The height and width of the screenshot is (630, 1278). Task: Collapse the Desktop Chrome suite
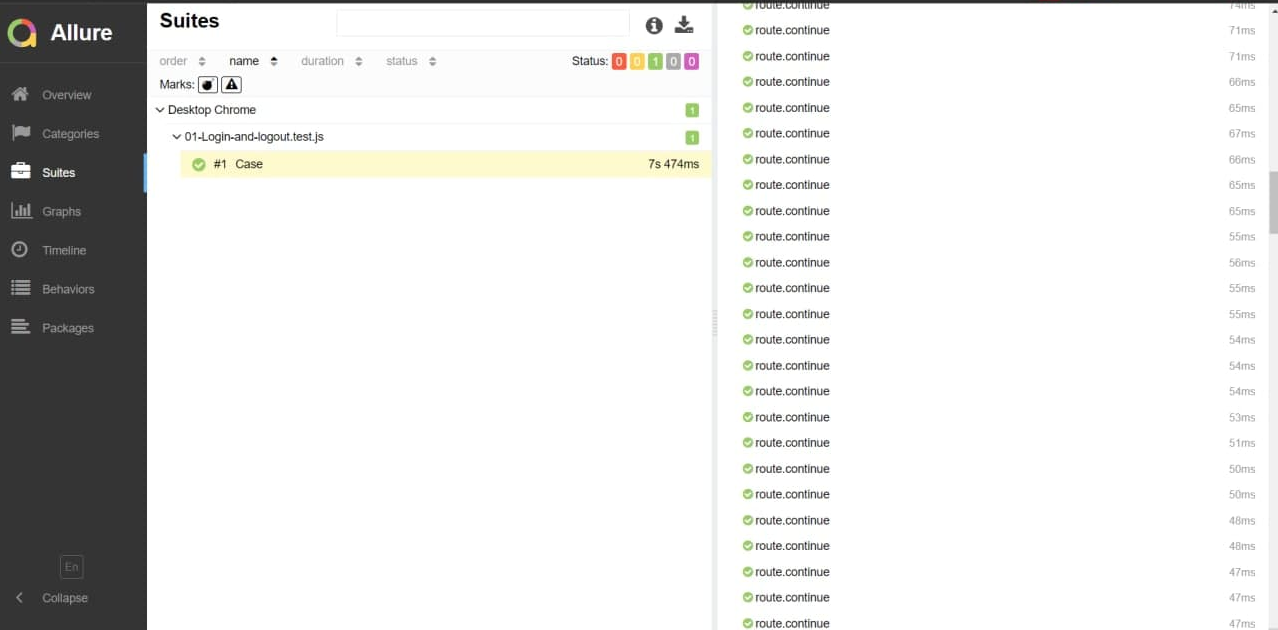160,110
